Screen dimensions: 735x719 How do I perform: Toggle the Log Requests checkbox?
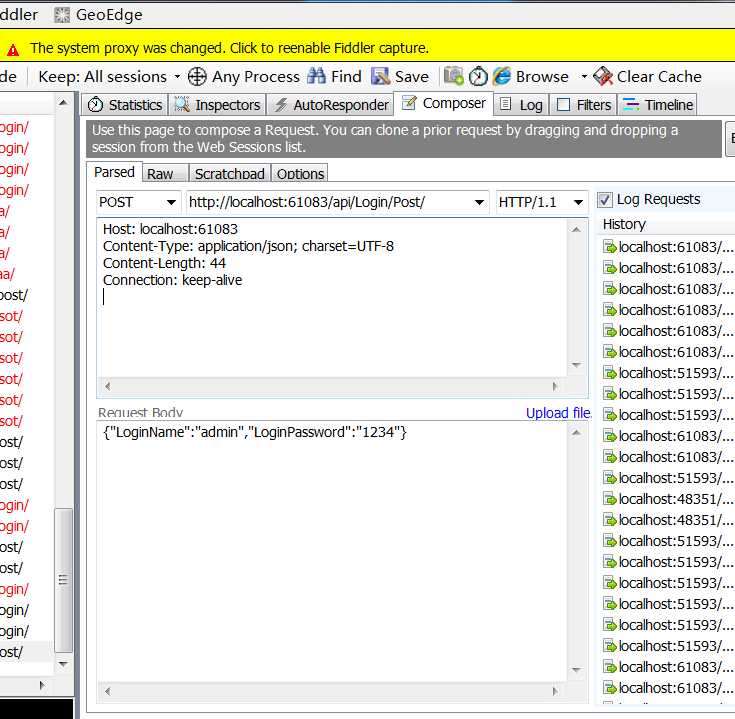pos(605,200)
